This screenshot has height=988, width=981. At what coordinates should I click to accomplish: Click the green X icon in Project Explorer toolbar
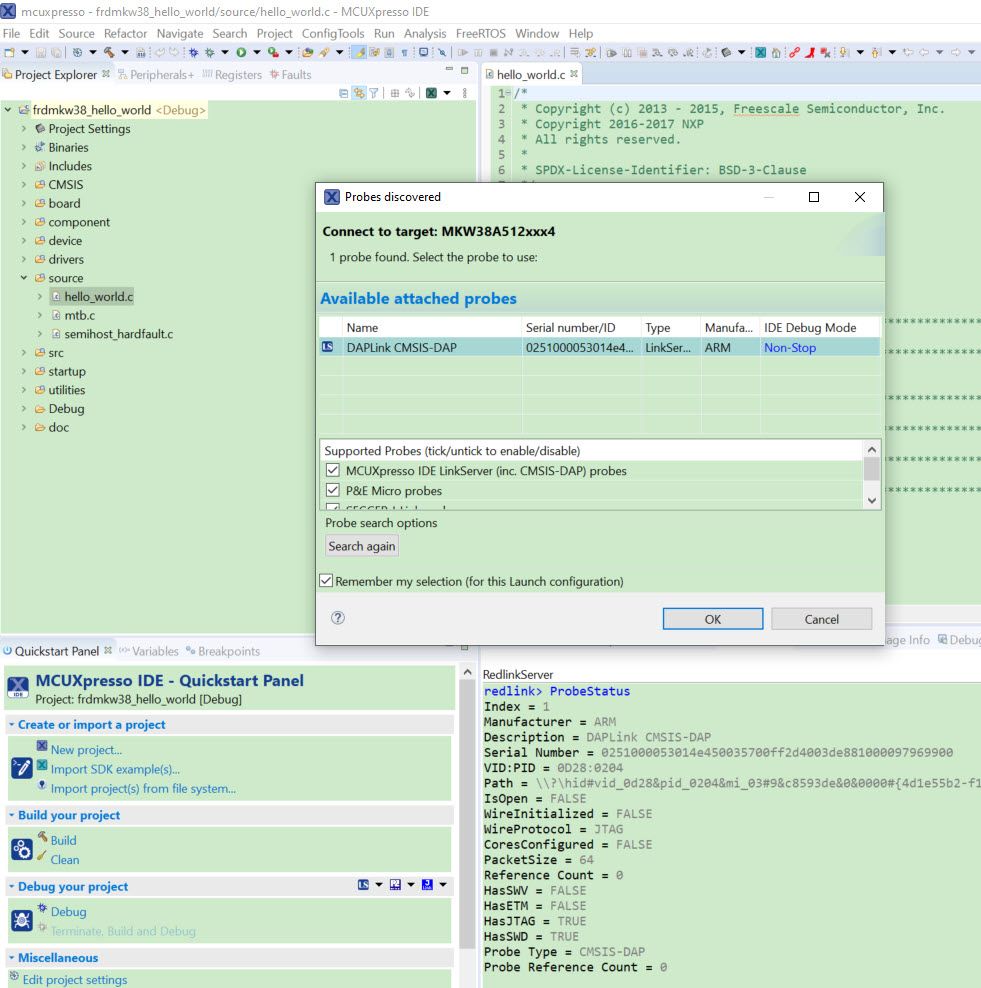click(x=431, y=93)
